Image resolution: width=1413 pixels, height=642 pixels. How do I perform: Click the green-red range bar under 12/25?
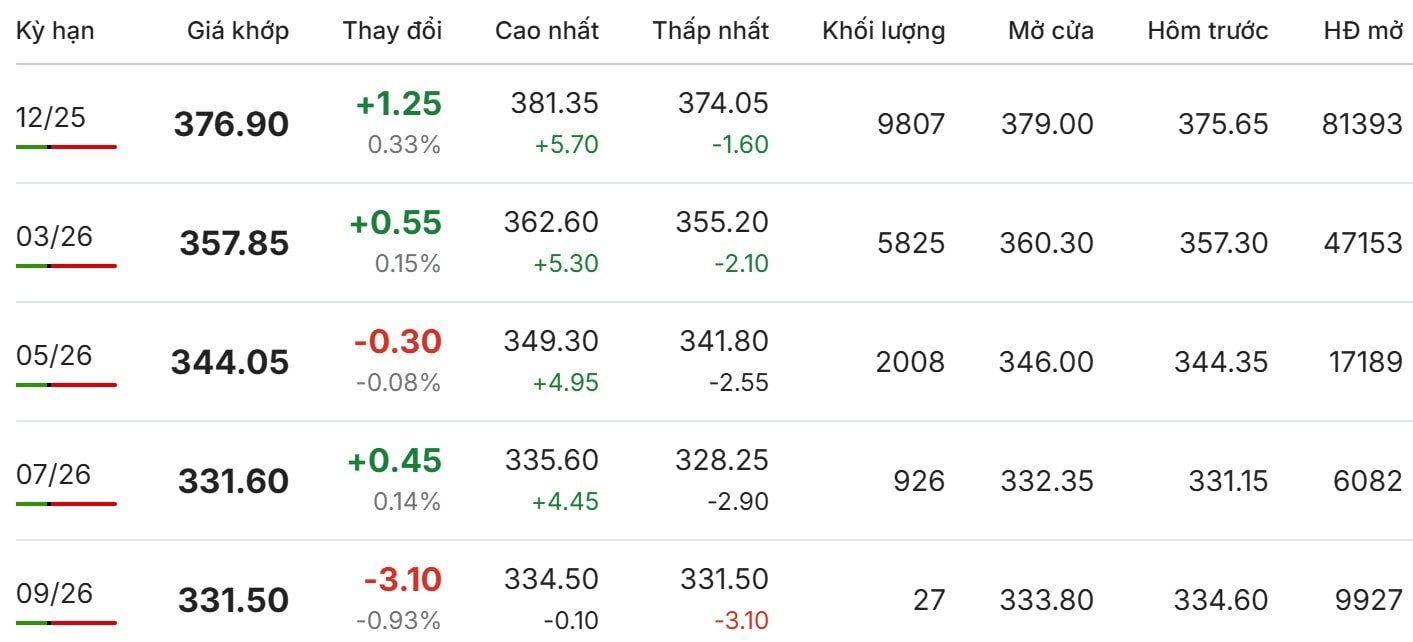pos(66,147)
